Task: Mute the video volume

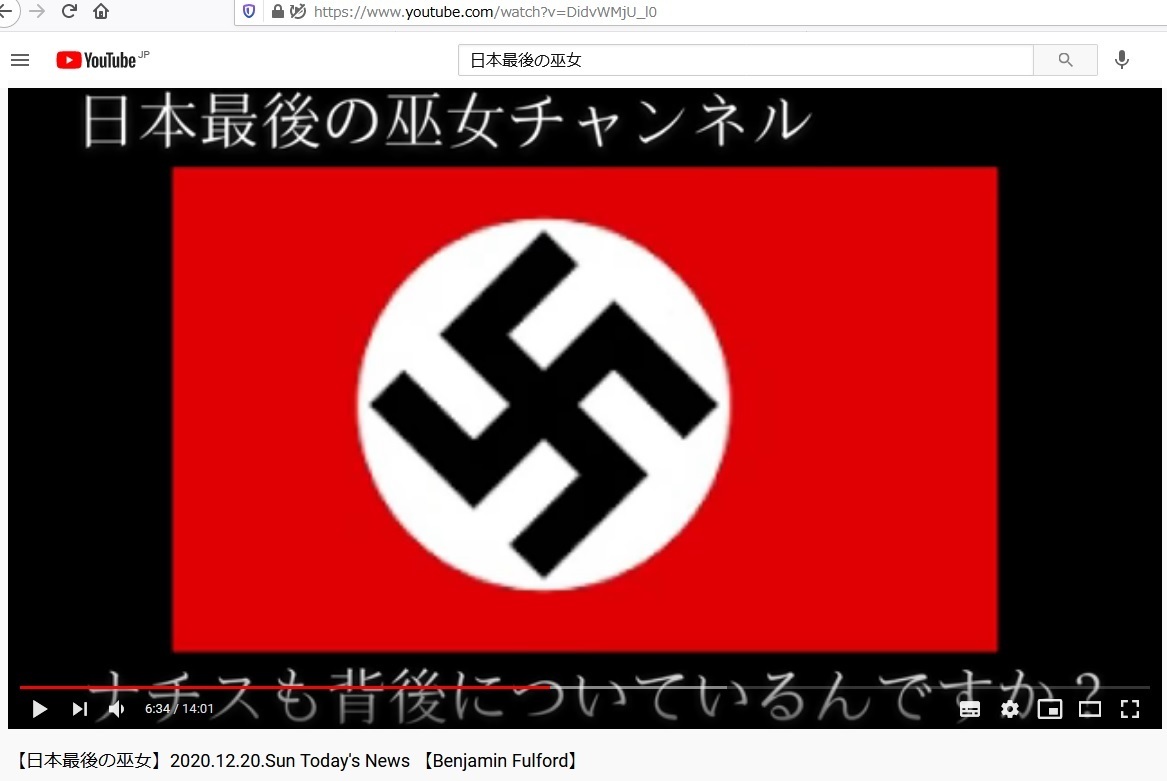Action: click(x=117, y=709)
